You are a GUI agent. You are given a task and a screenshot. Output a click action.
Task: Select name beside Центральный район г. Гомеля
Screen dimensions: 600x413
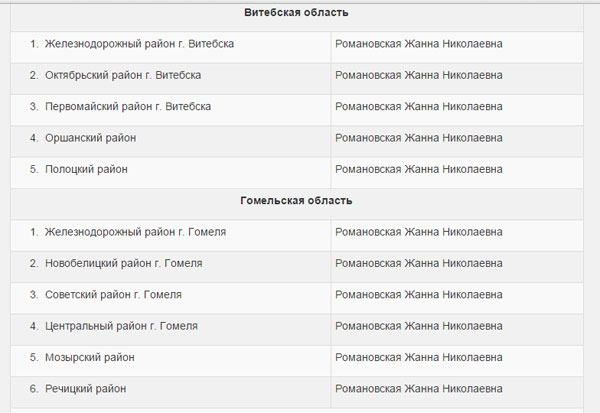coord(419,326)
